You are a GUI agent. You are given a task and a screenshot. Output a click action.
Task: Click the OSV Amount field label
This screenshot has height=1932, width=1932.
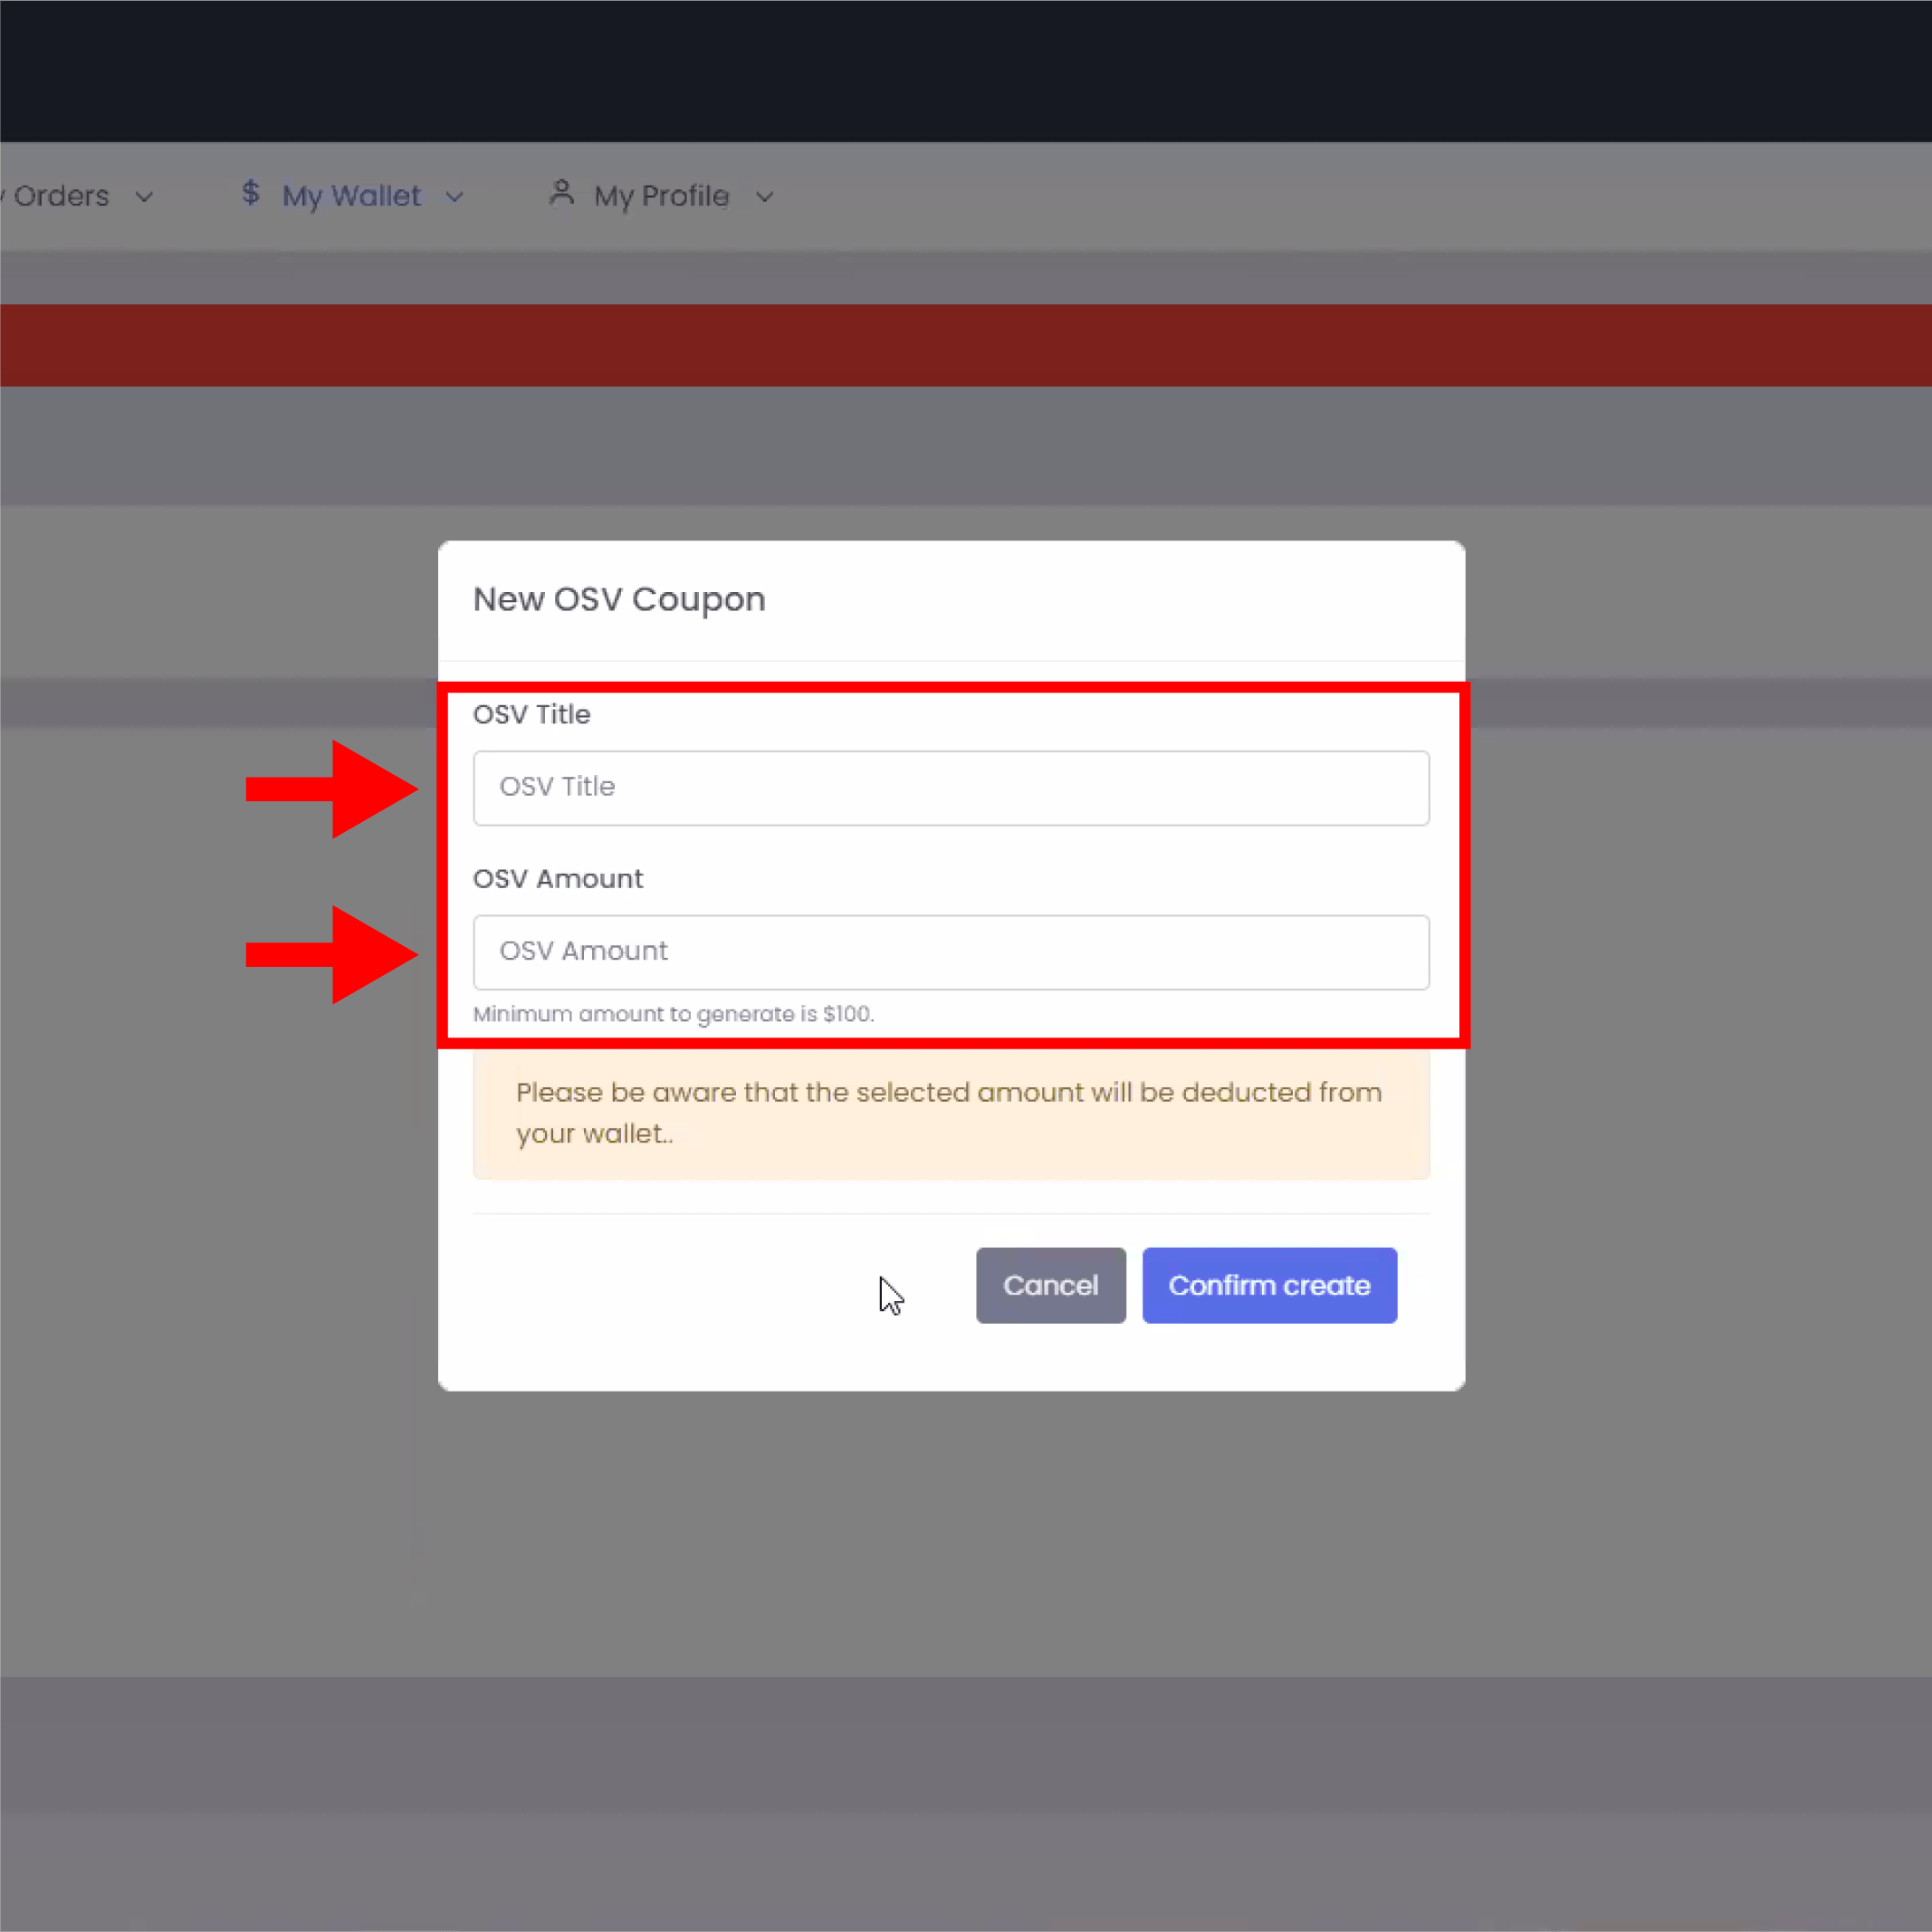(557, 878)
